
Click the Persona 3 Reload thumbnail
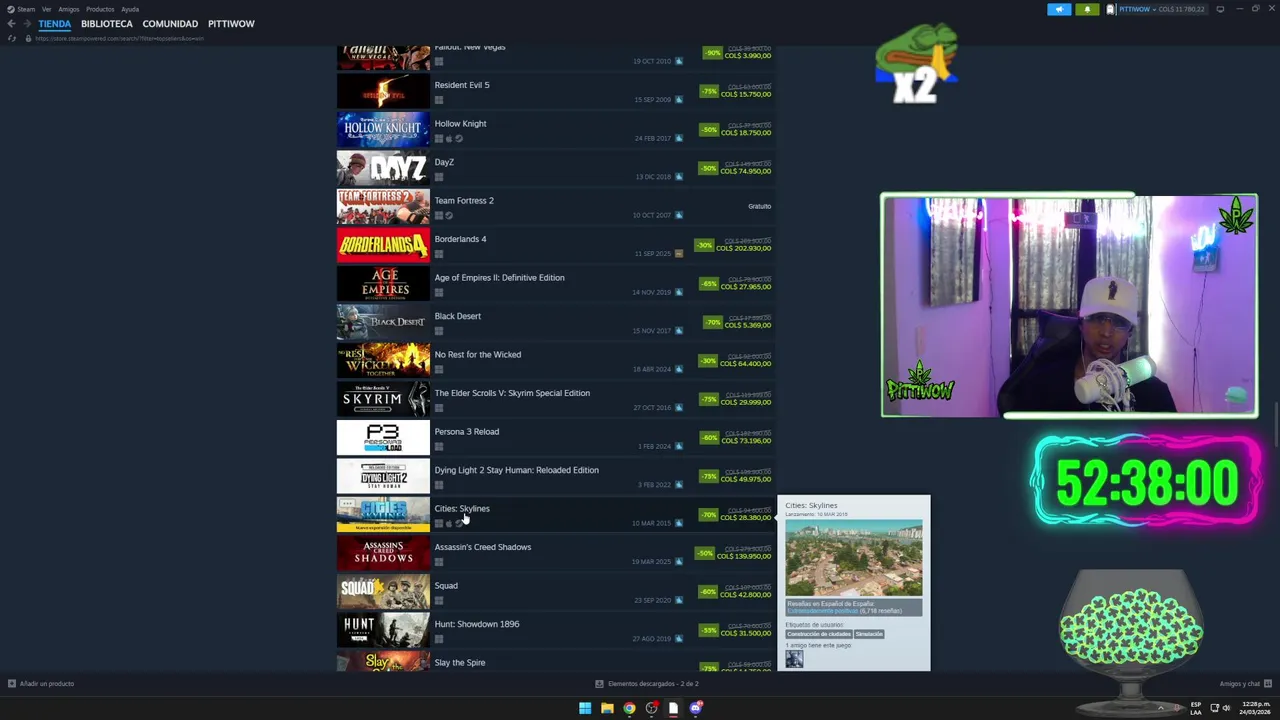[383, 438]
